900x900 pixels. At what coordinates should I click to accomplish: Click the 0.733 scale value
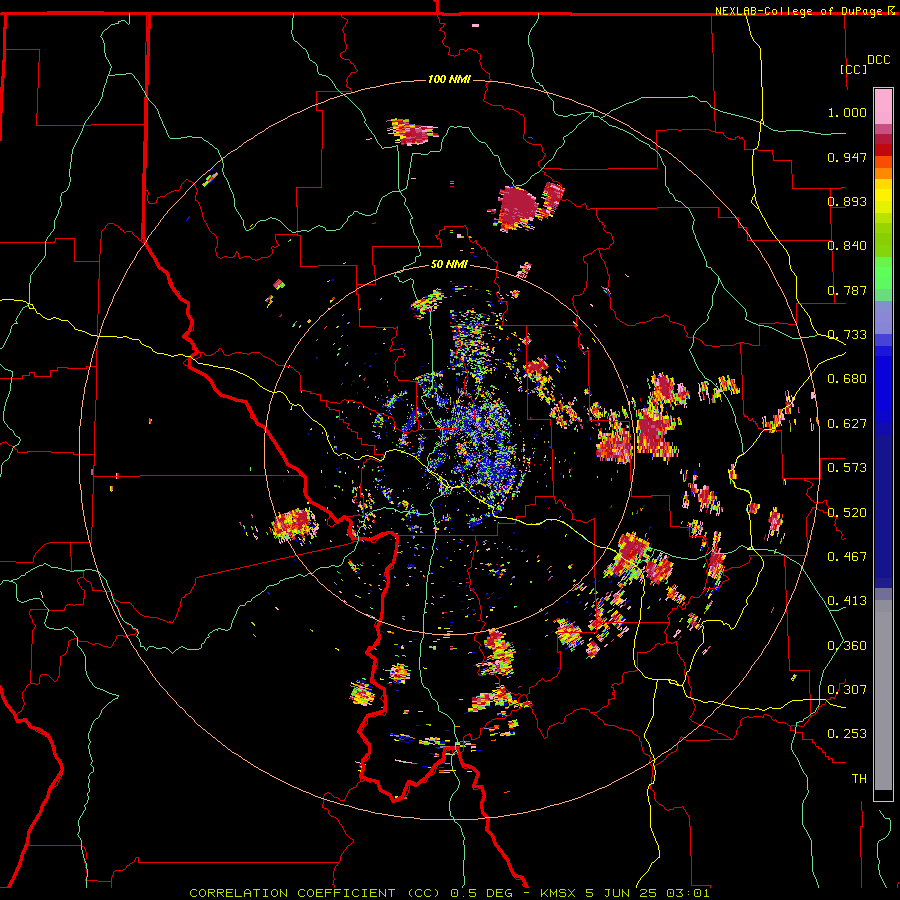(x=847, y=335)
